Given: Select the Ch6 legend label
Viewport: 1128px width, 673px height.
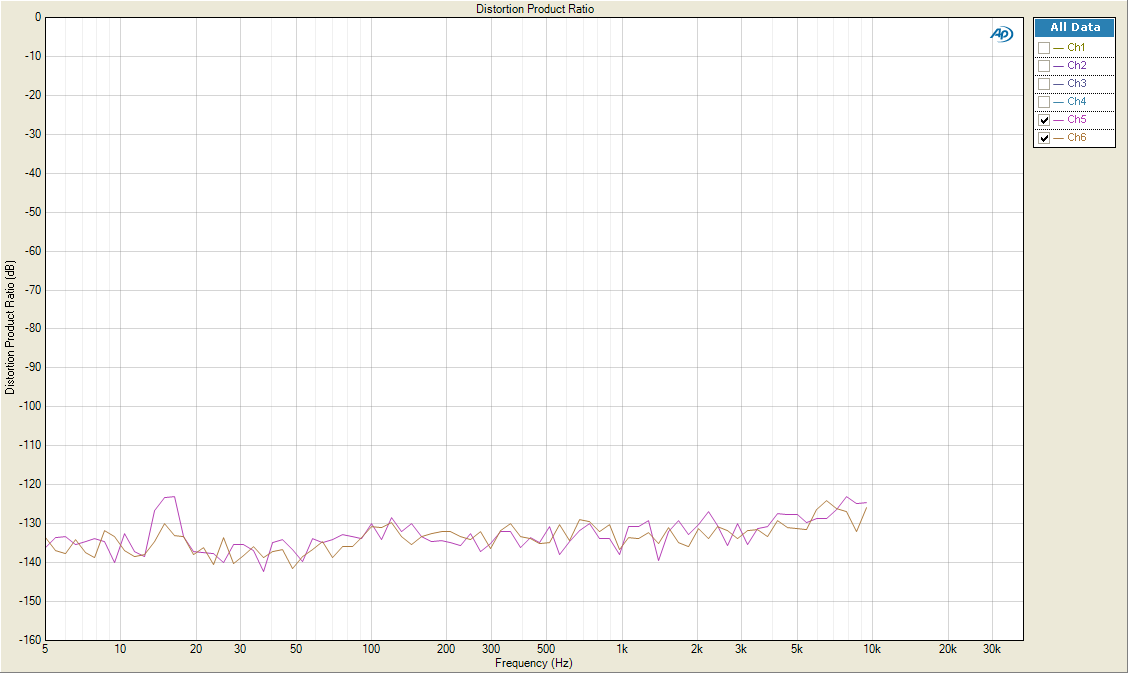Looking at the screenshot, I should 1077,137.
